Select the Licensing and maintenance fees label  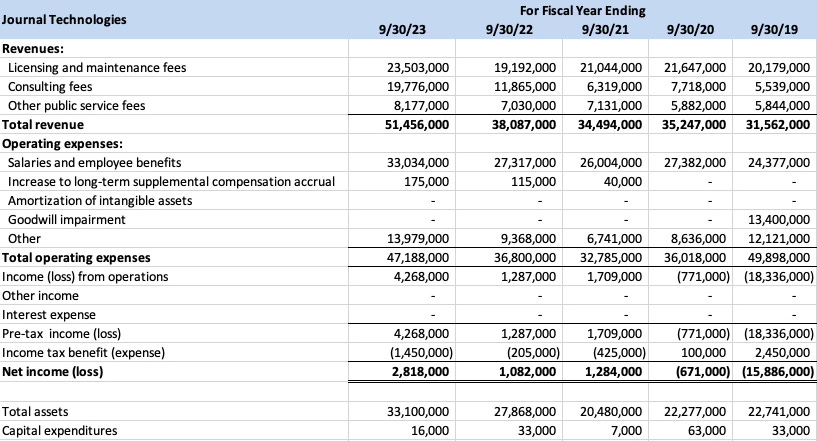click(97, 67)
